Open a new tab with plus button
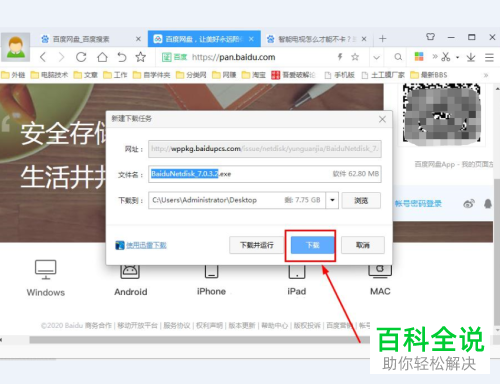This screenshot has width=500, height=384. tap(383, 39)
